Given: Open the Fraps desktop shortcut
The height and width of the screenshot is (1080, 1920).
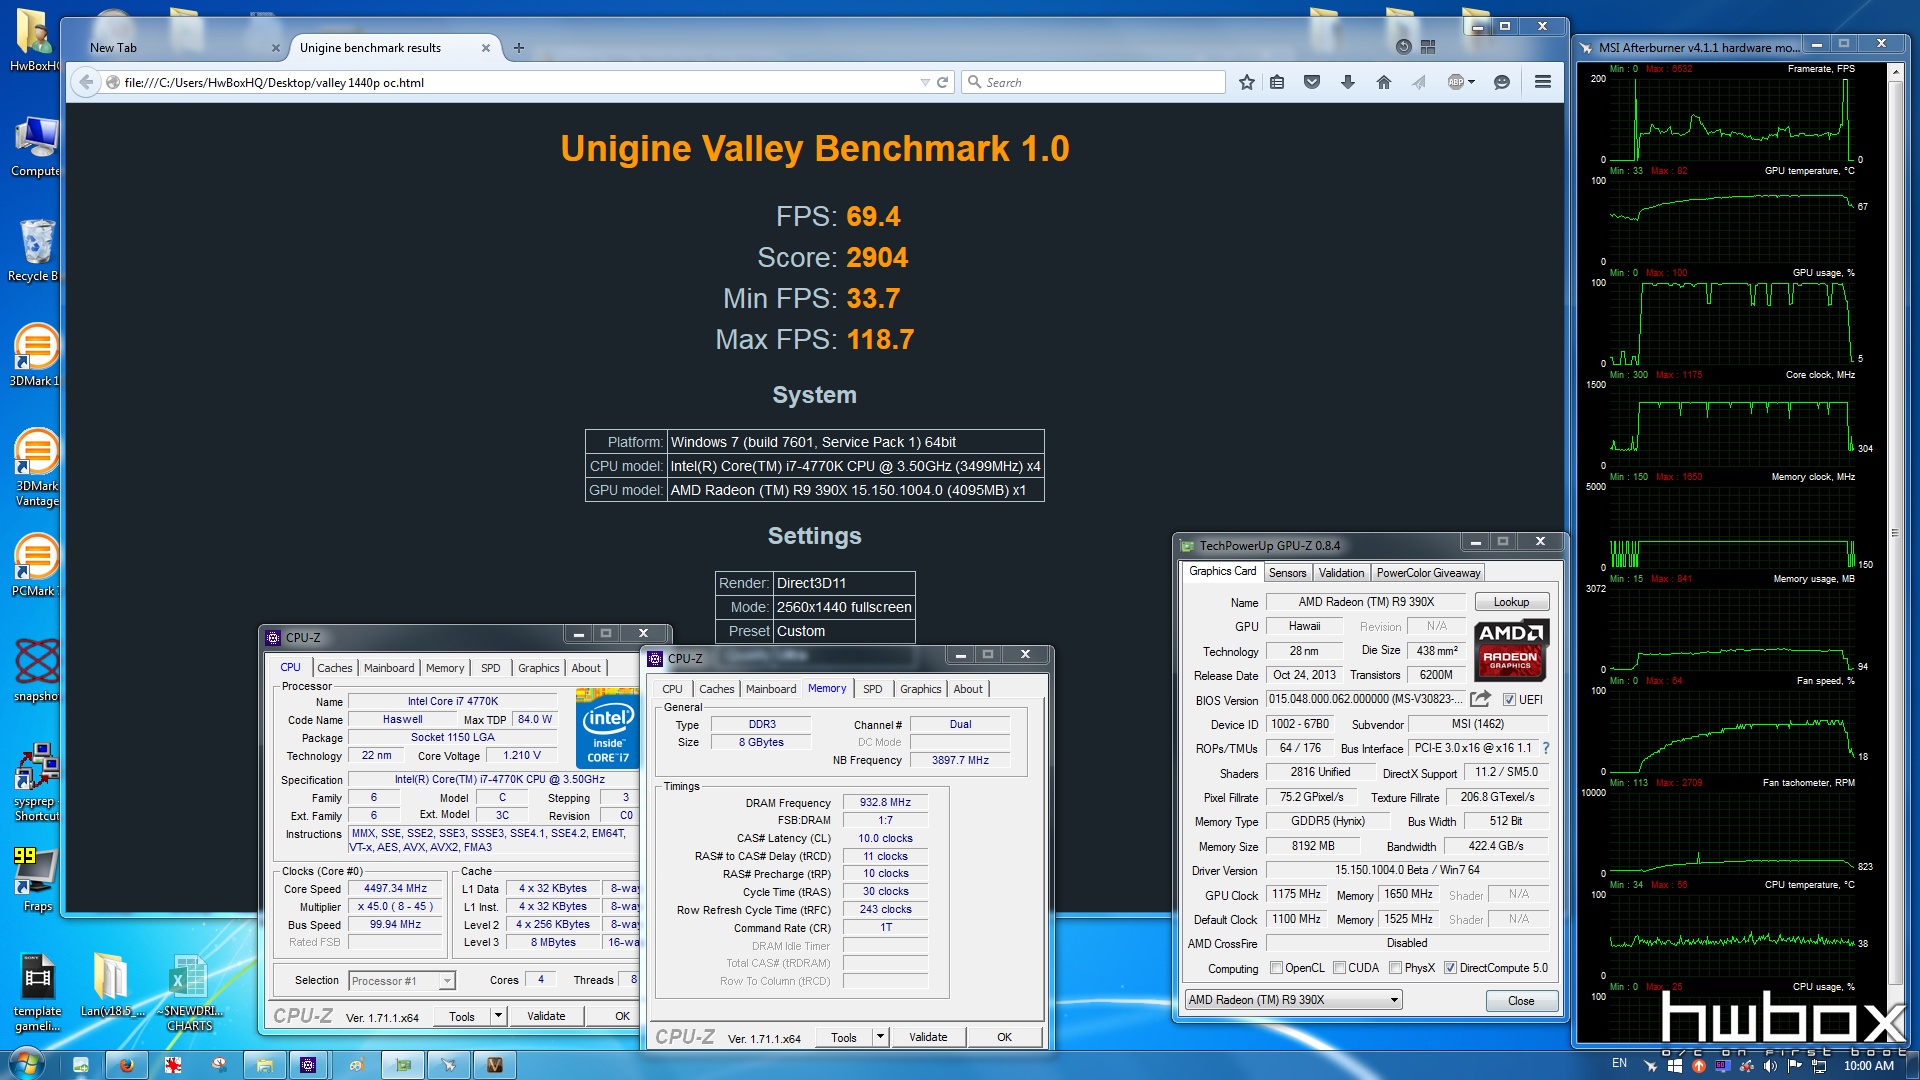Looking at the screenshot, I should (x=36, y=880).
